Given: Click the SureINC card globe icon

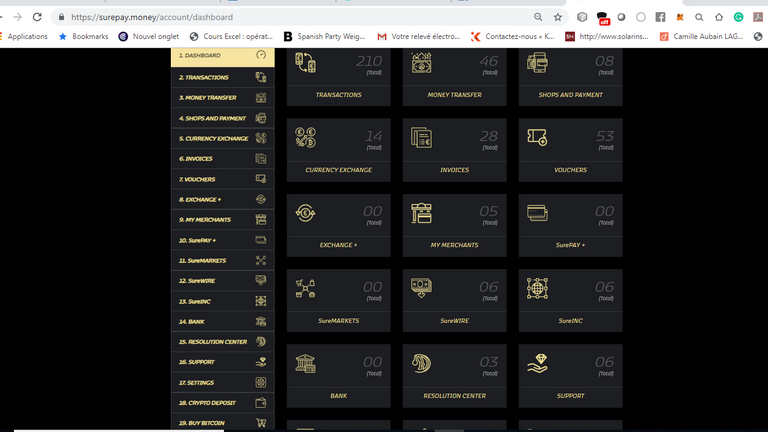Looking at the screenshot, I should point(537,288).
